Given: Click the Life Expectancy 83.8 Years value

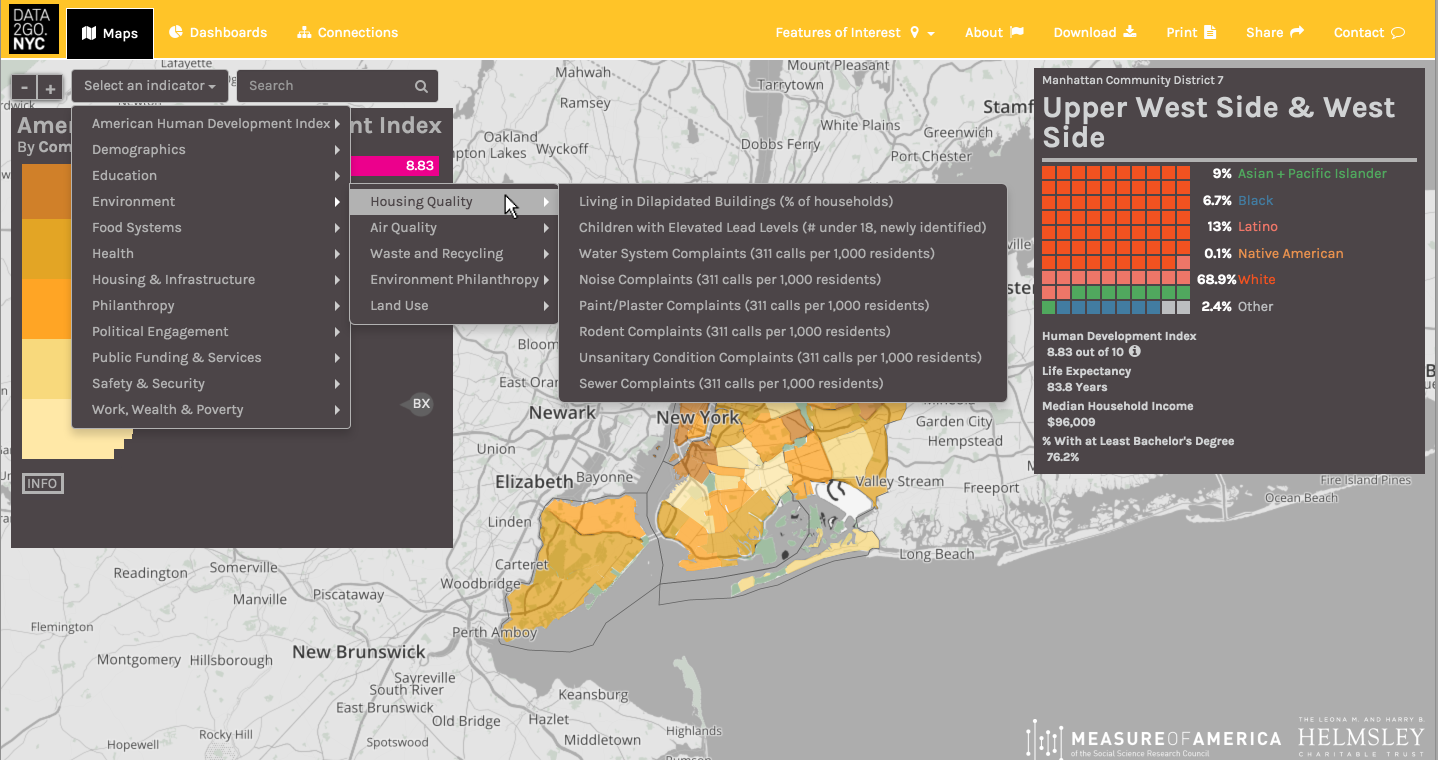Looking at the screenshot, I should pyautogui.click(x=1077, y=387).
